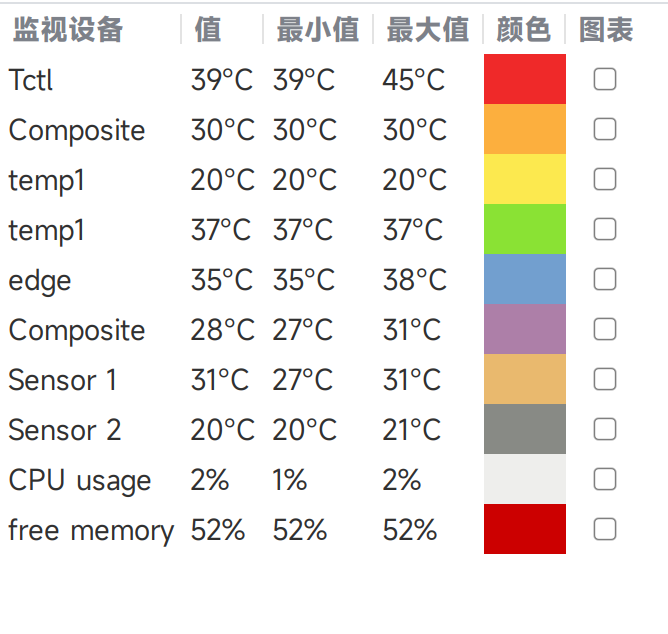Click the 颜色 column header
668x634 pixels.
point(524,29)
